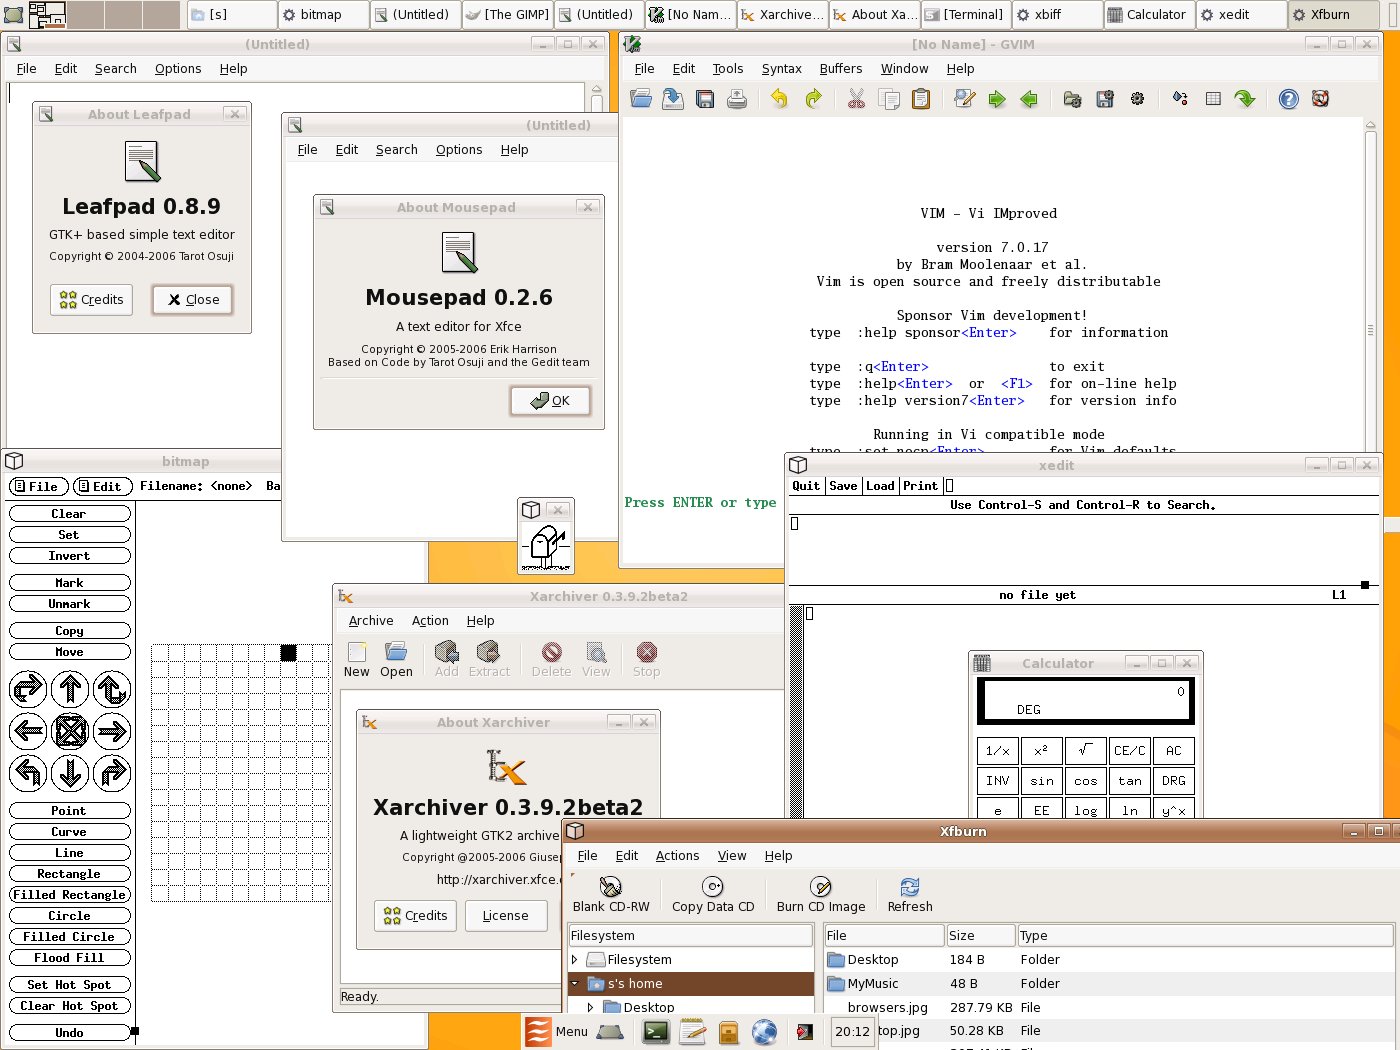Open the Tools menu in GVIM

728,69
